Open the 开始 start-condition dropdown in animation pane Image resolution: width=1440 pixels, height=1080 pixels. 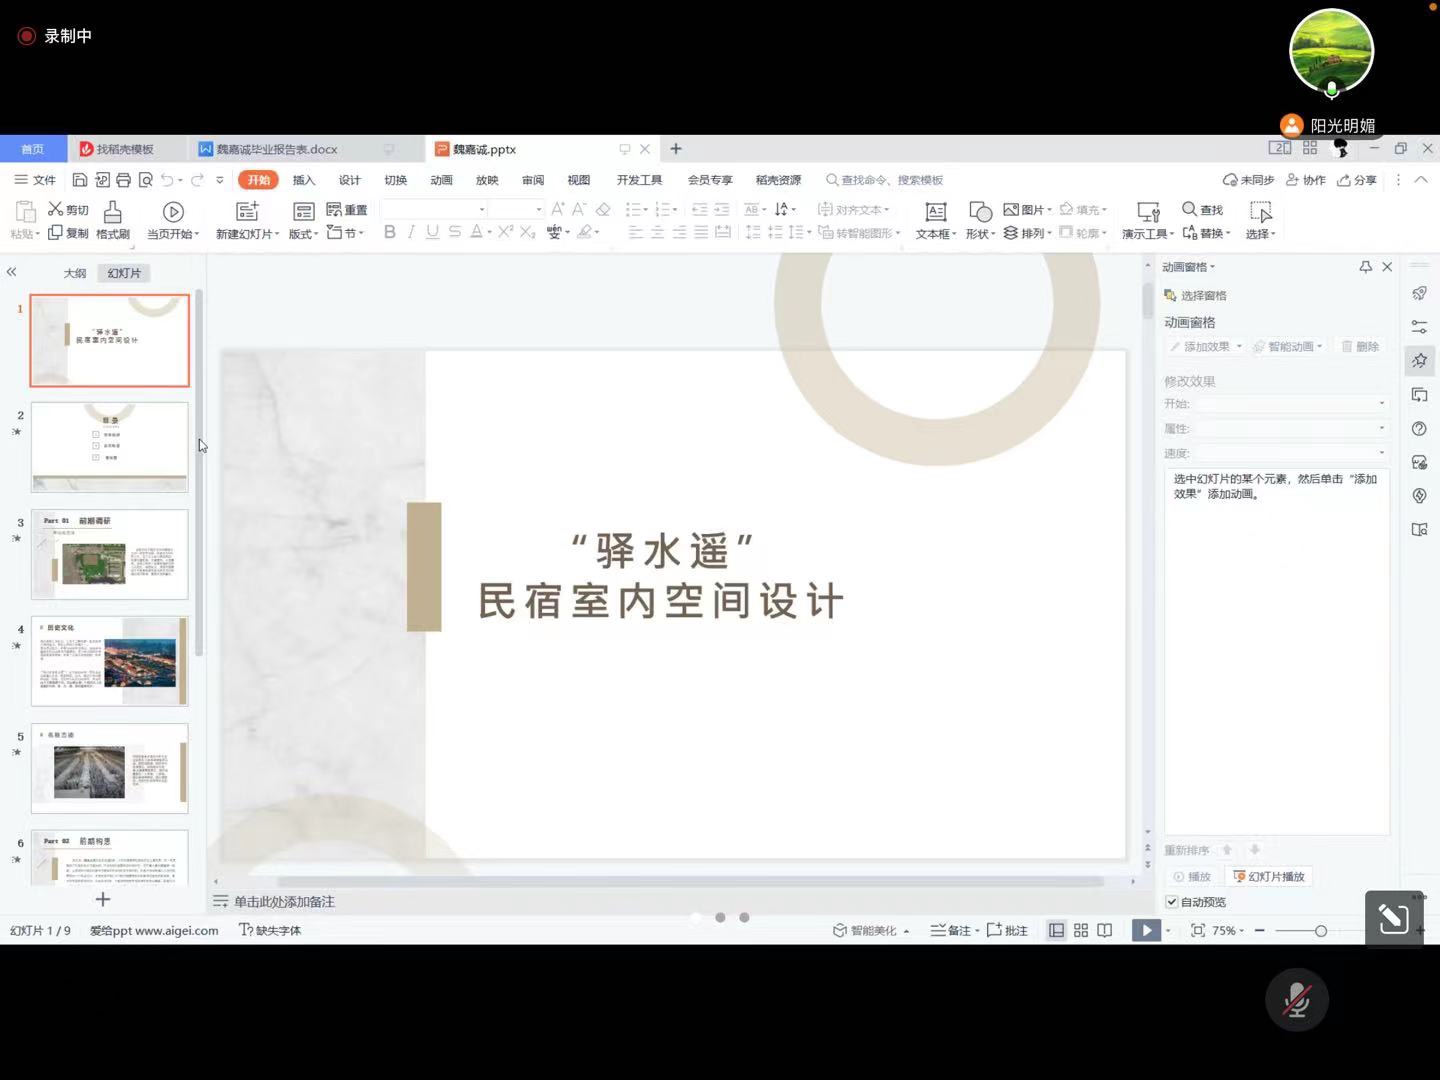click(x=1291, y=404)
